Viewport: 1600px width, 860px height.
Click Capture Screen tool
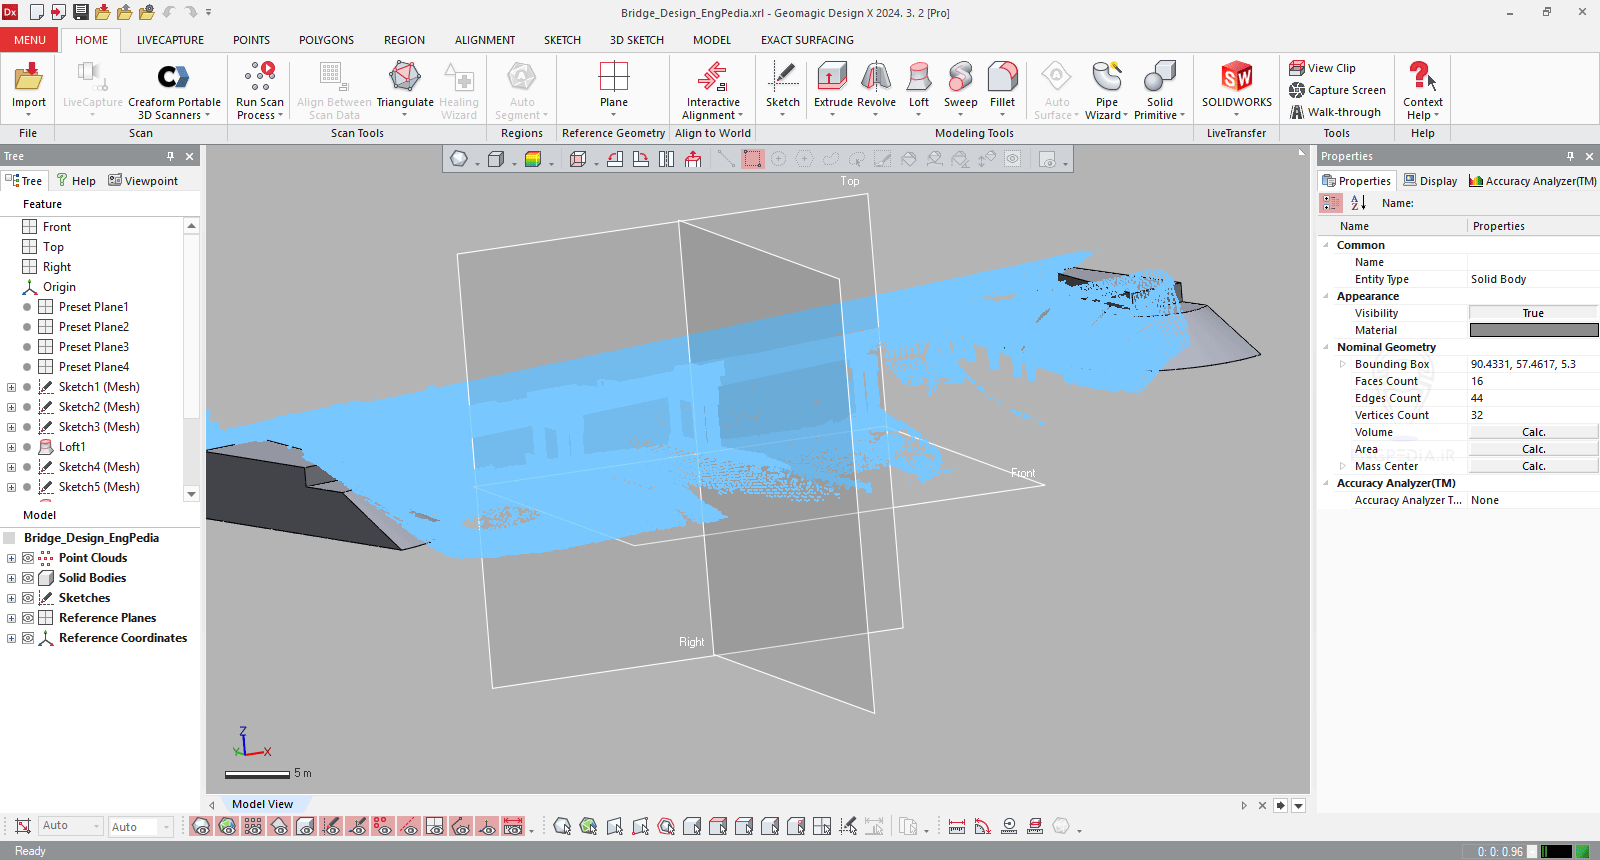[x=1337, y=90]
